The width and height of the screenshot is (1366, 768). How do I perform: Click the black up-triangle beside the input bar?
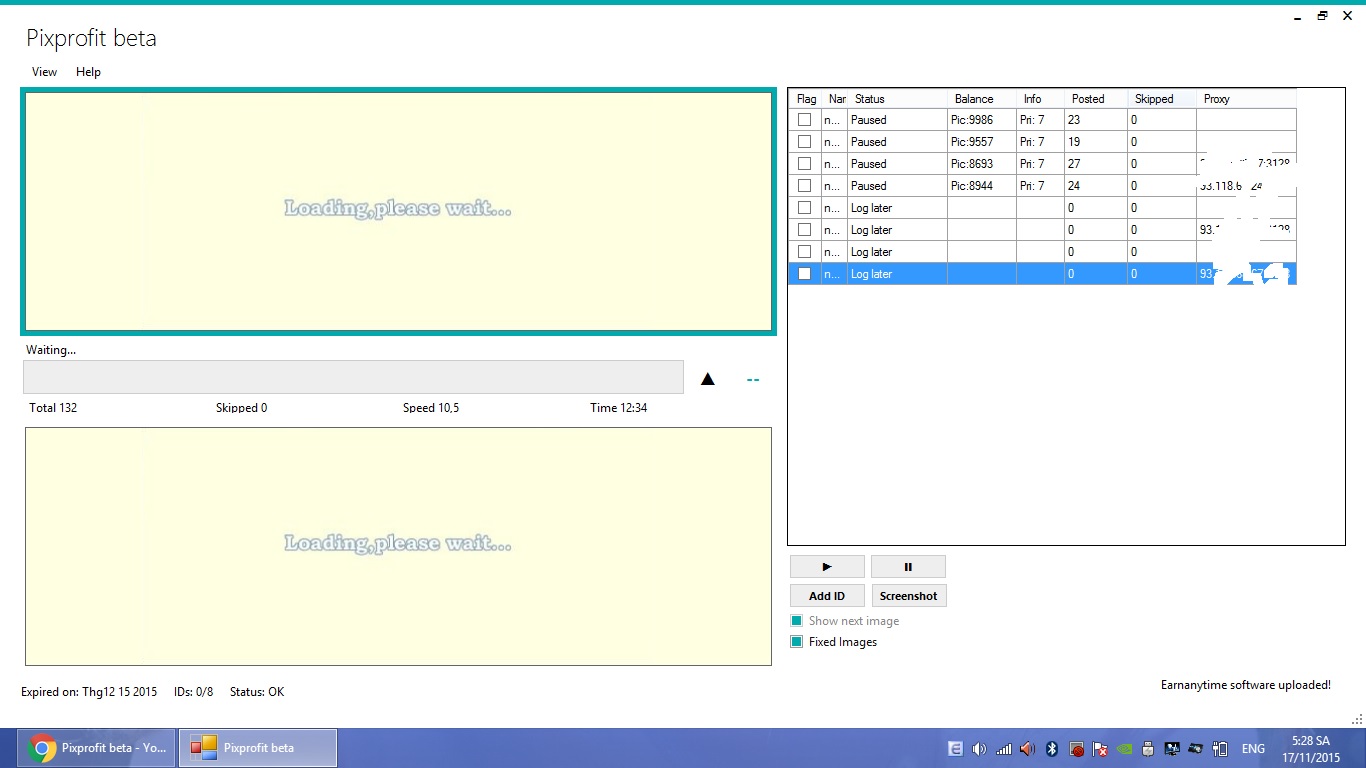click(x=708, y=379)
